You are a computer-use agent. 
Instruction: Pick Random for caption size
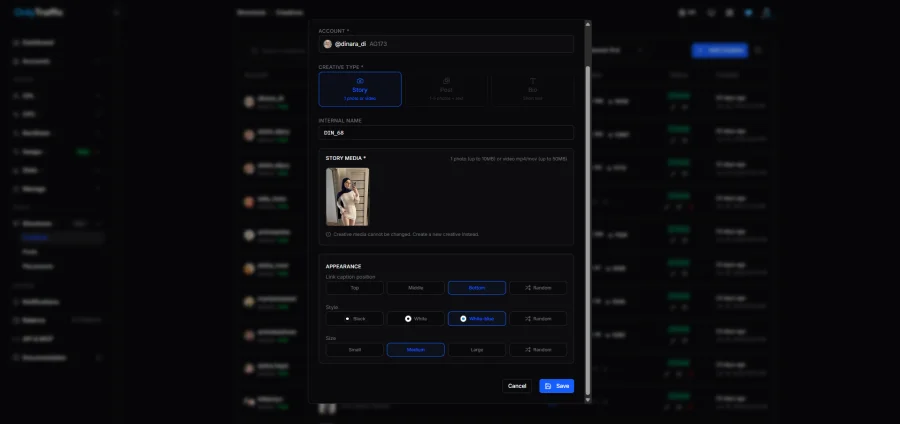[538, 350]
